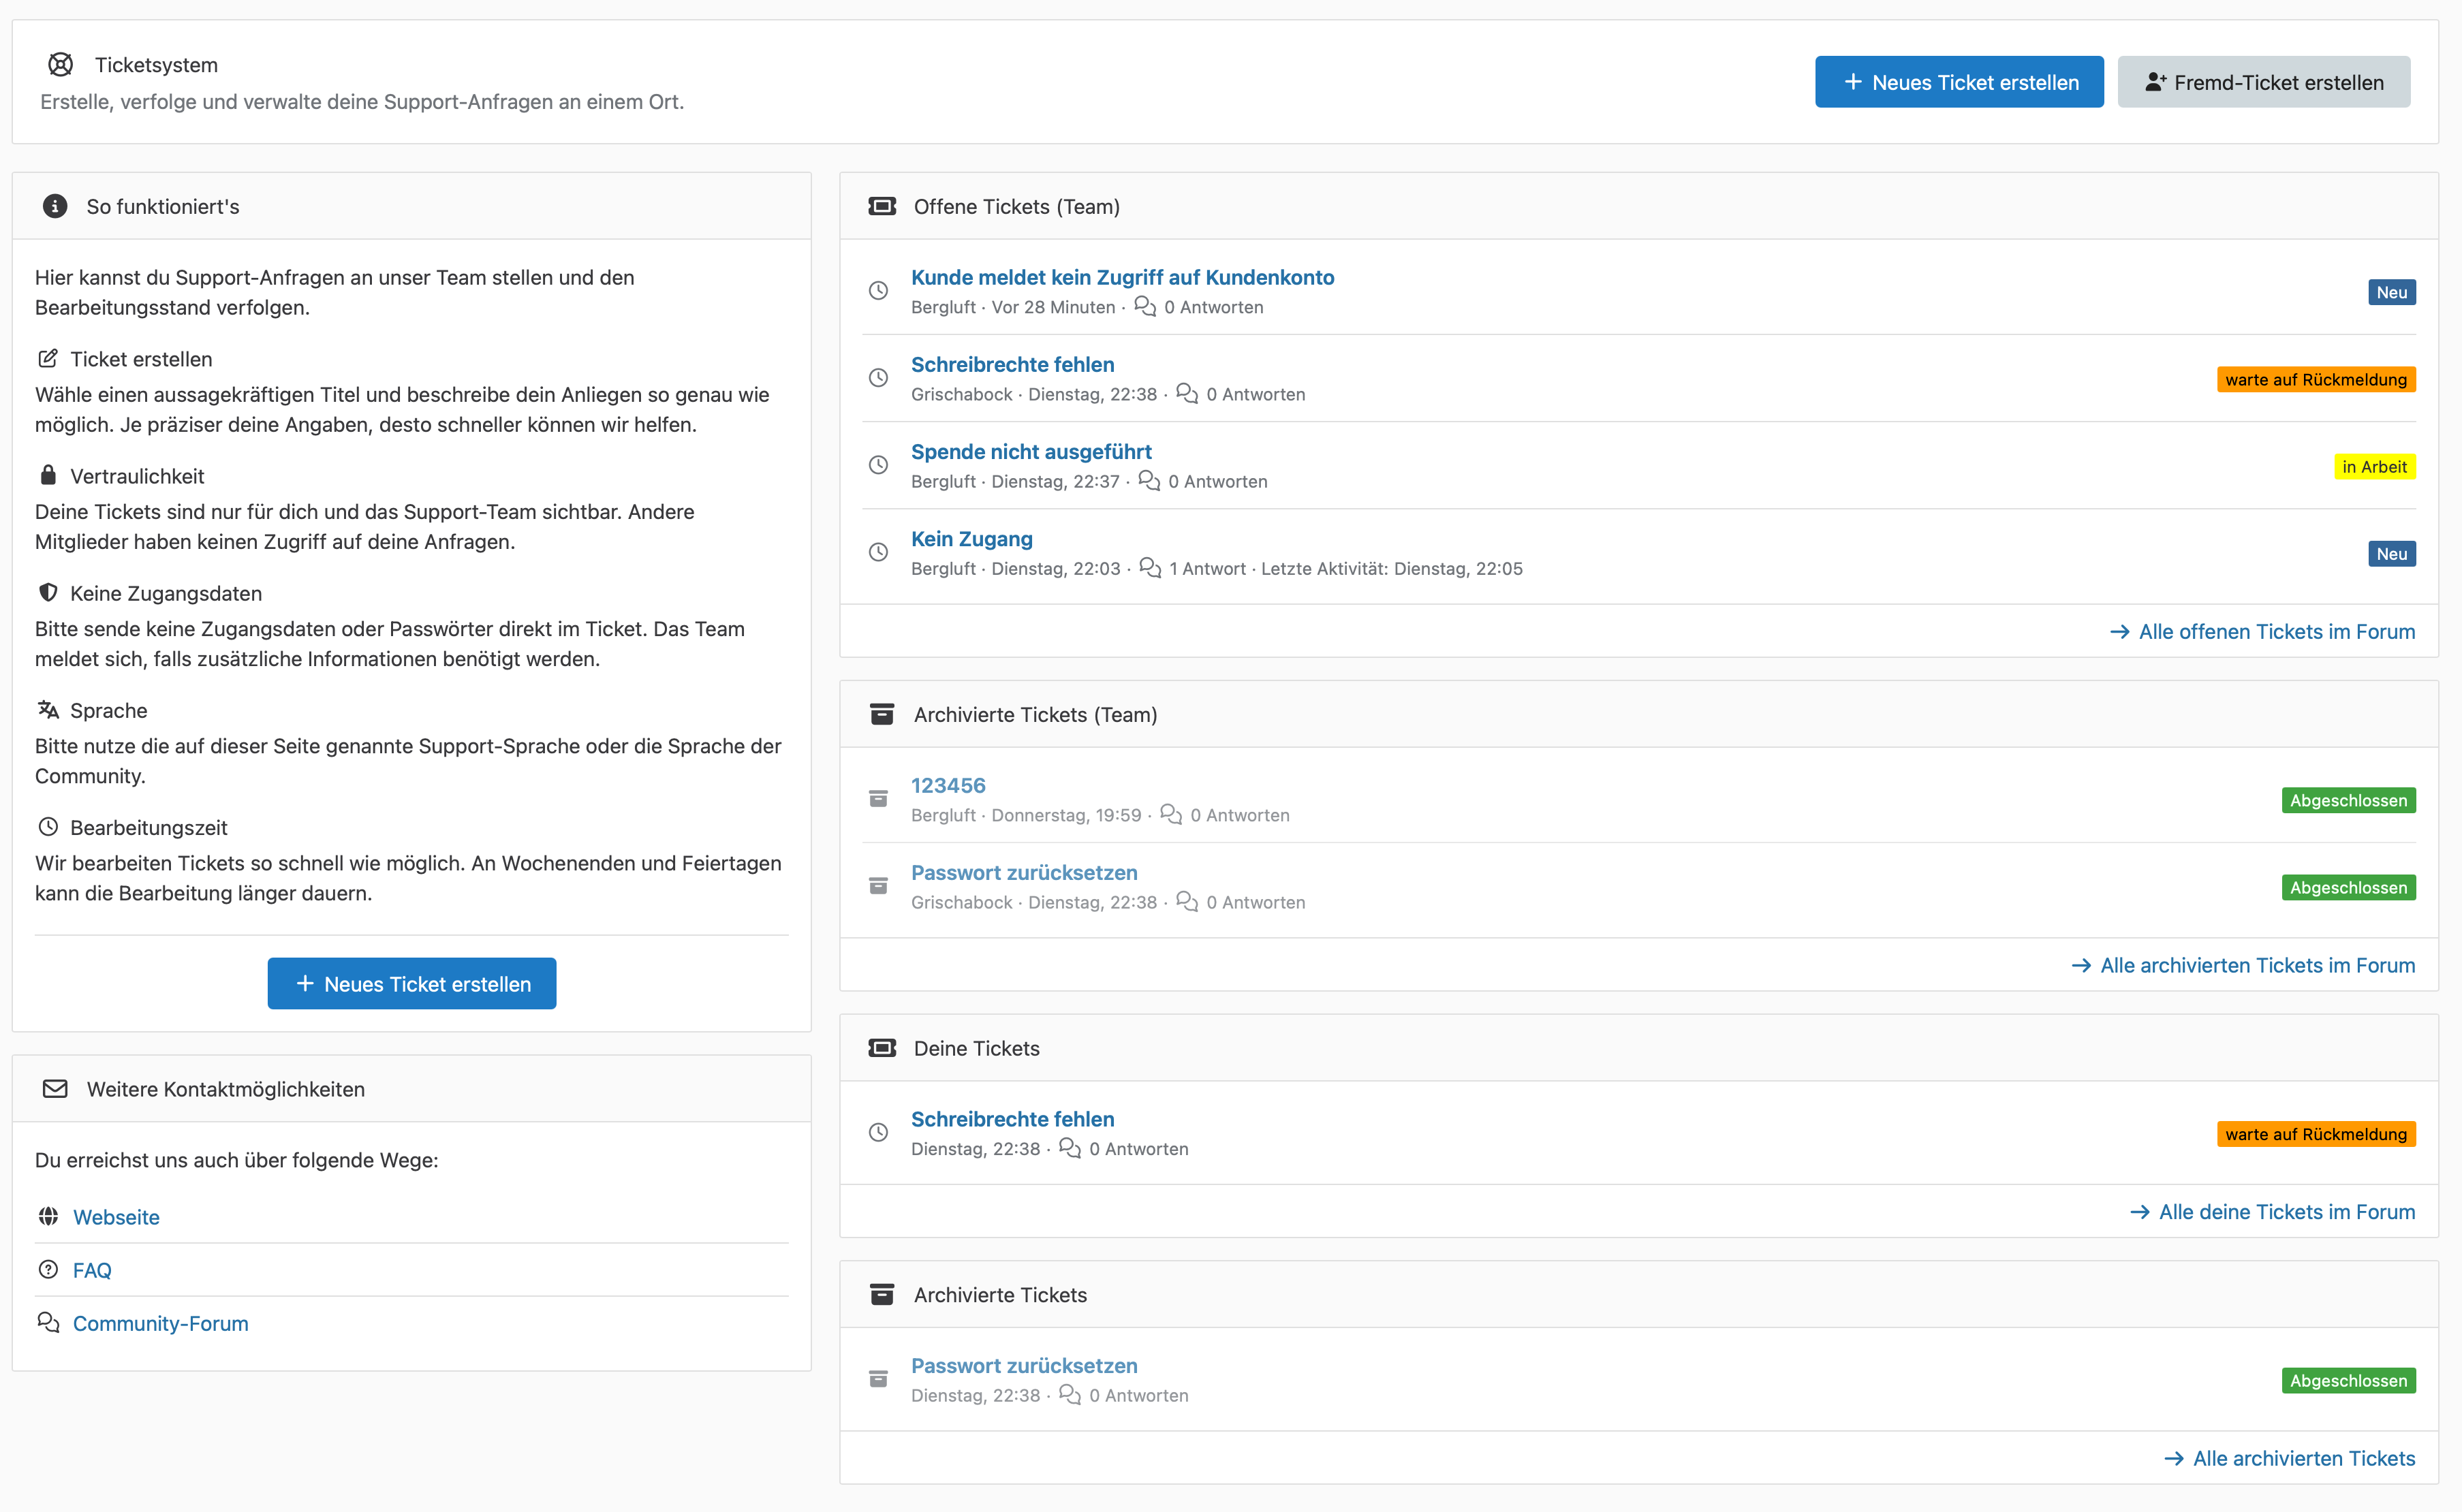2462x1512 pixels.
Task: Click the chat bubbles icon beside Community-Forum
Action: 48,1322
